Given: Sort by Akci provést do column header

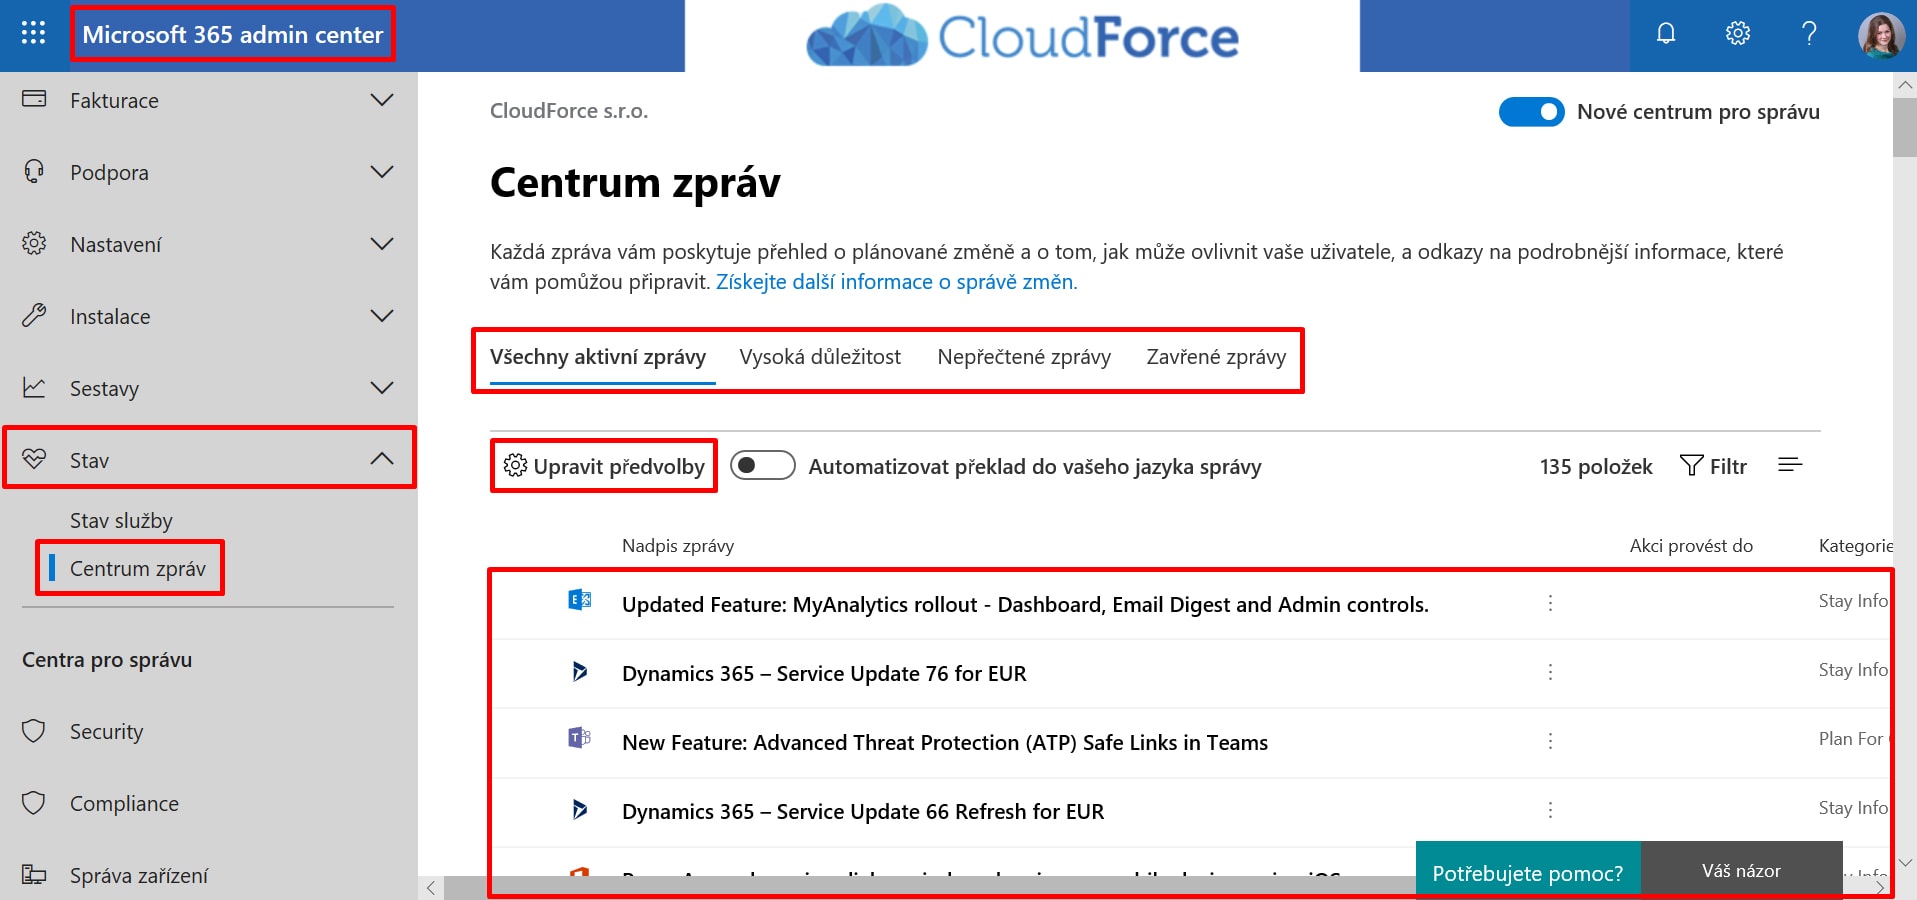Looking at the screenshot, I should pos(1691,546).
